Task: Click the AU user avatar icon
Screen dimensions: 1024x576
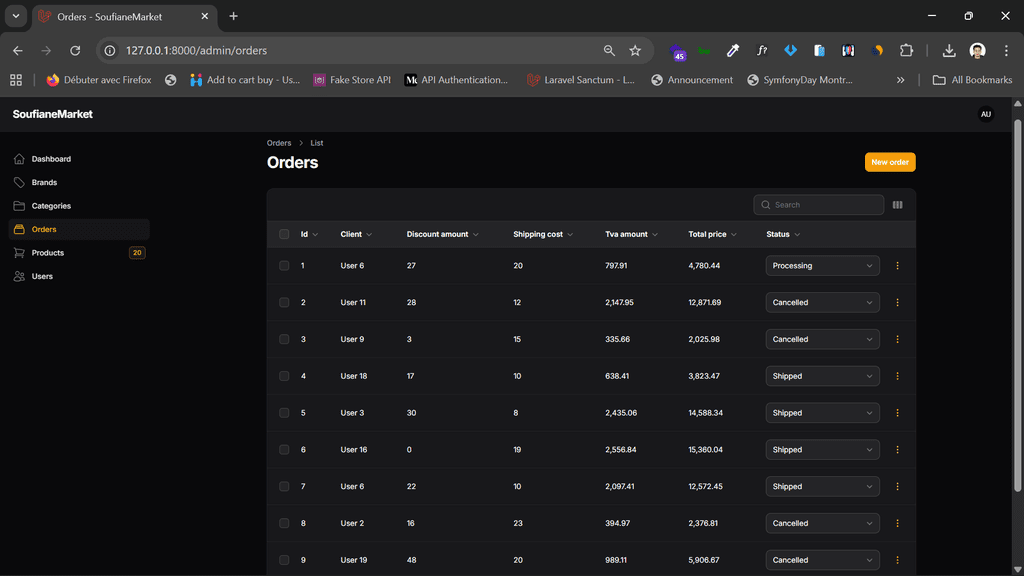Action: 985,114
